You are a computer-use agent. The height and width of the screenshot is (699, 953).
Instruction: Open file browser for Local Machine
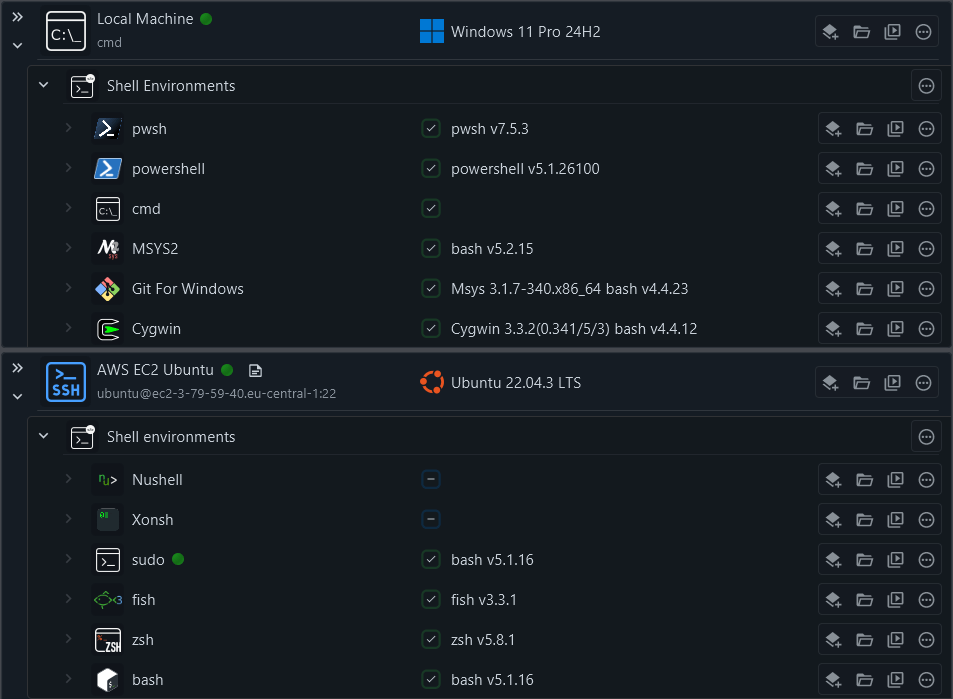(x=861, y=32)
